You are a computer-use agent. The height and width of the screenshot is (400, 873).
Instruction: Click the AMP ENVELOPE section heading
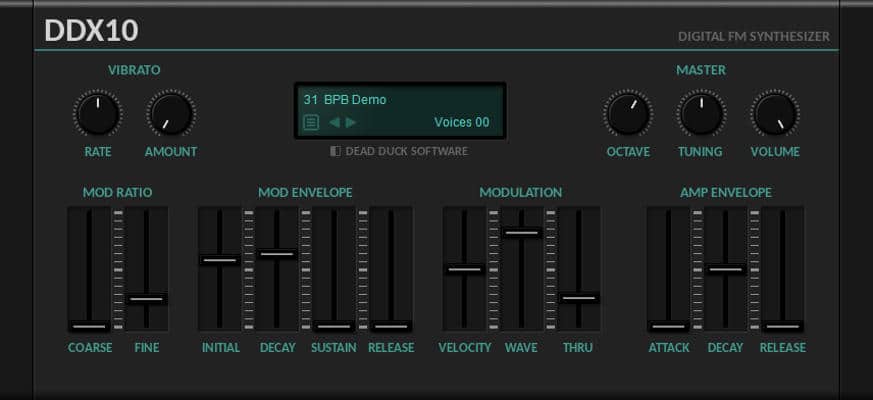click(725, 192)
